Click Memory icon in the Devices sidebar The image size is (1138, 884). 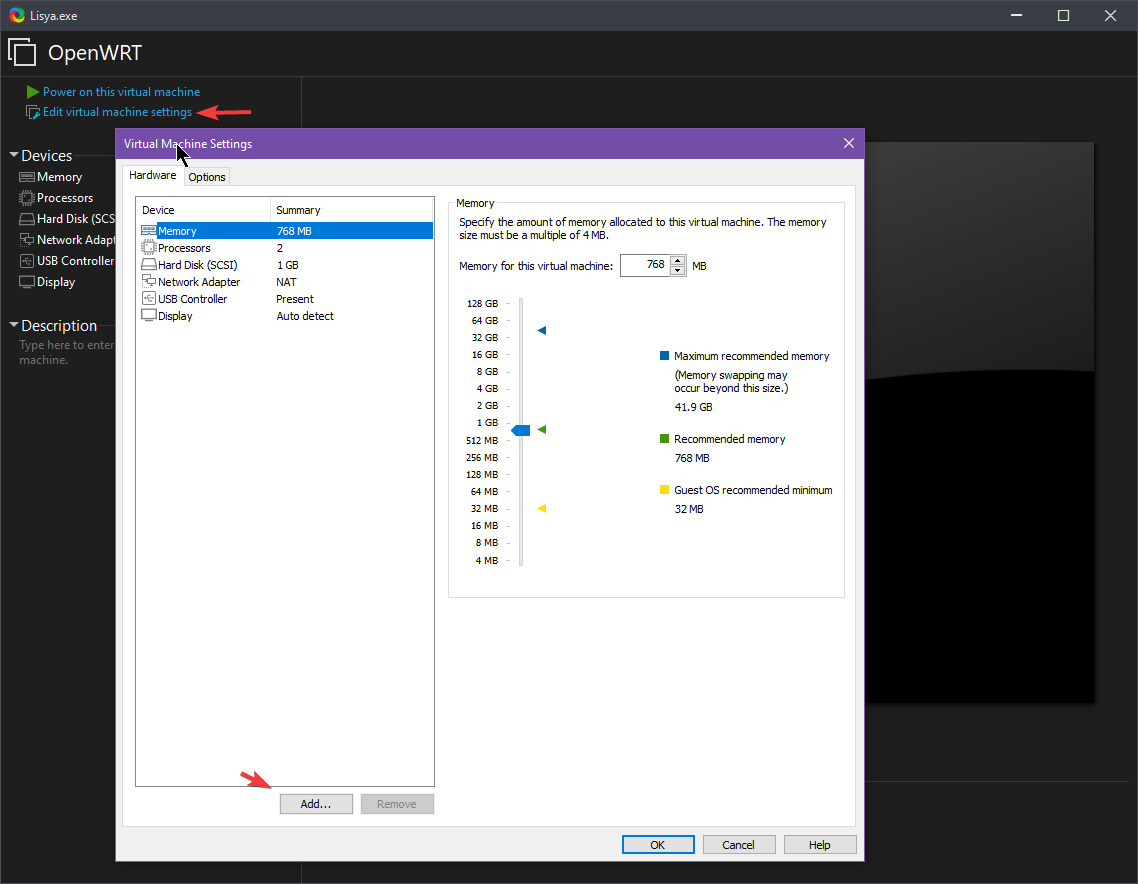[27, 177]
